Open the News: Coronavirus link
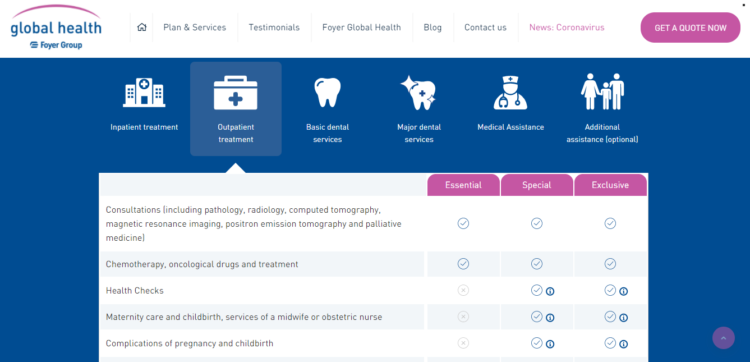The height and width of the screenshot is (362, 750). [567, 28]
